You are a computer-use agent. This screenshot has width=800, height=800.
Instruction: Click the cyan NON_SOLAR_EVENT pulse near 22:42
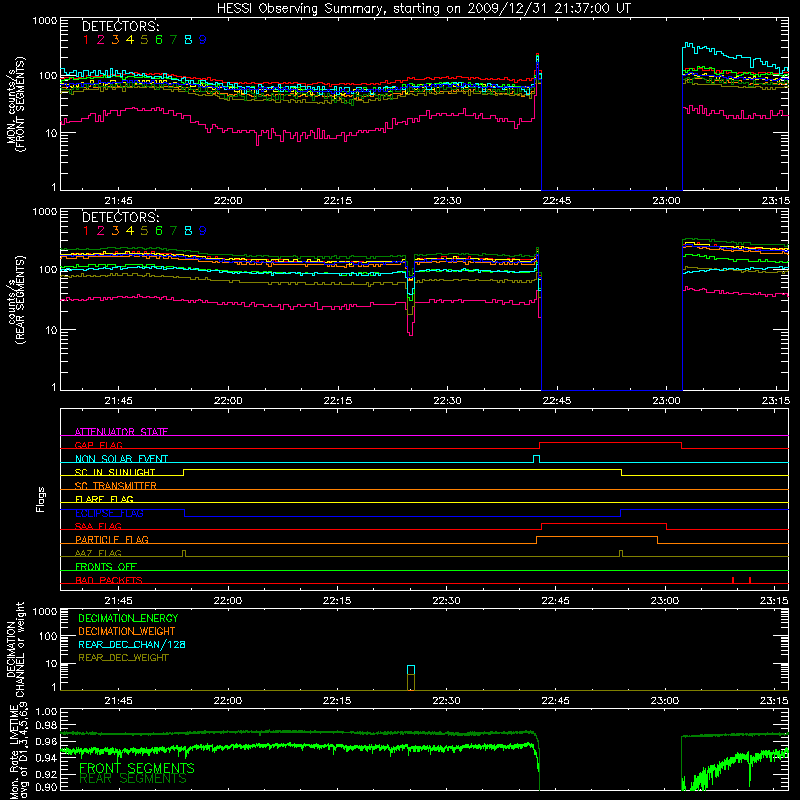536,459
